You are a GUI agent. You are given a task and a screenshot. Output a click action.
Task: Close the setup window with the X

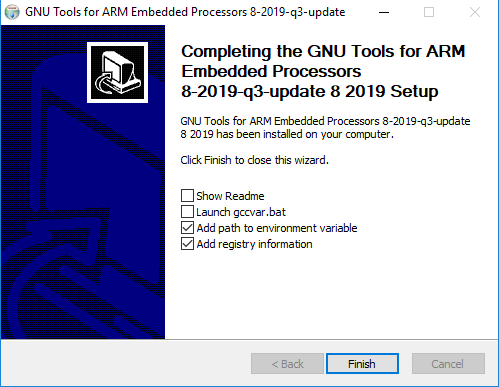click(475, 12)
